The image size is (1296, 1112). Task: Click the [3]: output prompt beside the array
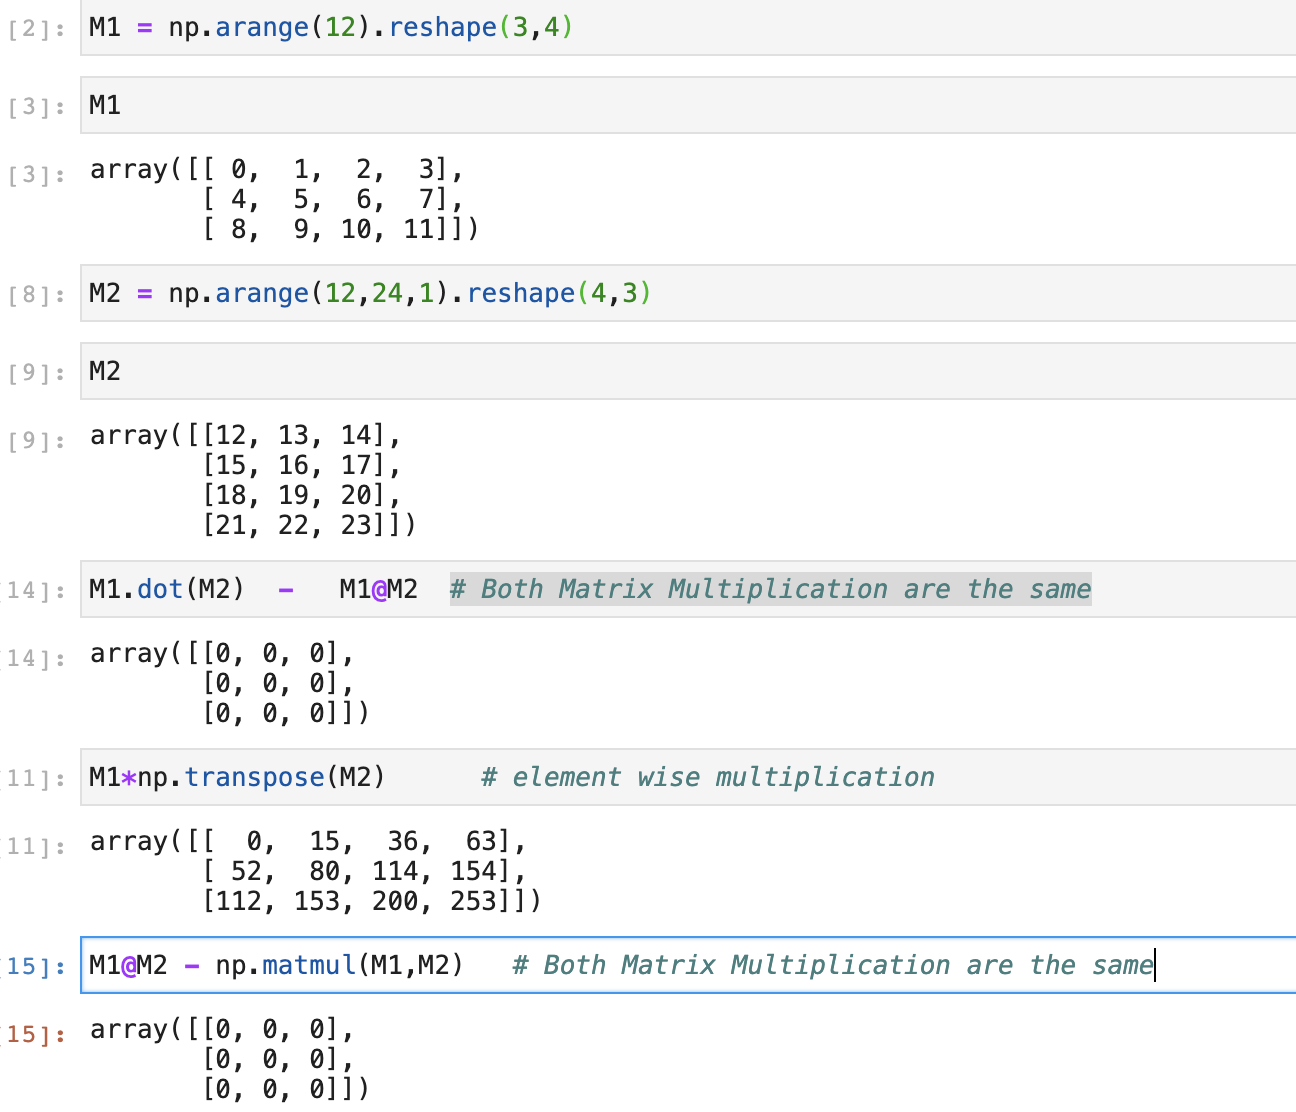pos(36,174)
